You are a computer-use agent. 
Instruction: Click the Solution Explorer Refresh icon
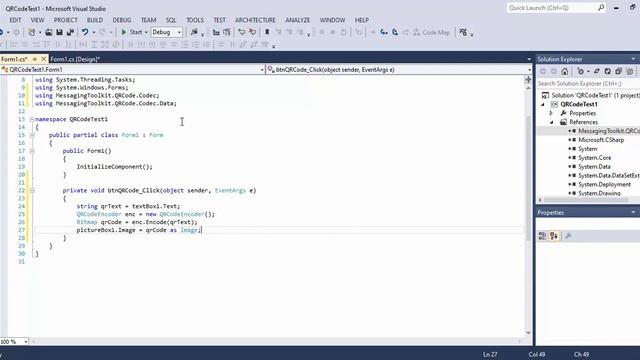coord(607,71)
